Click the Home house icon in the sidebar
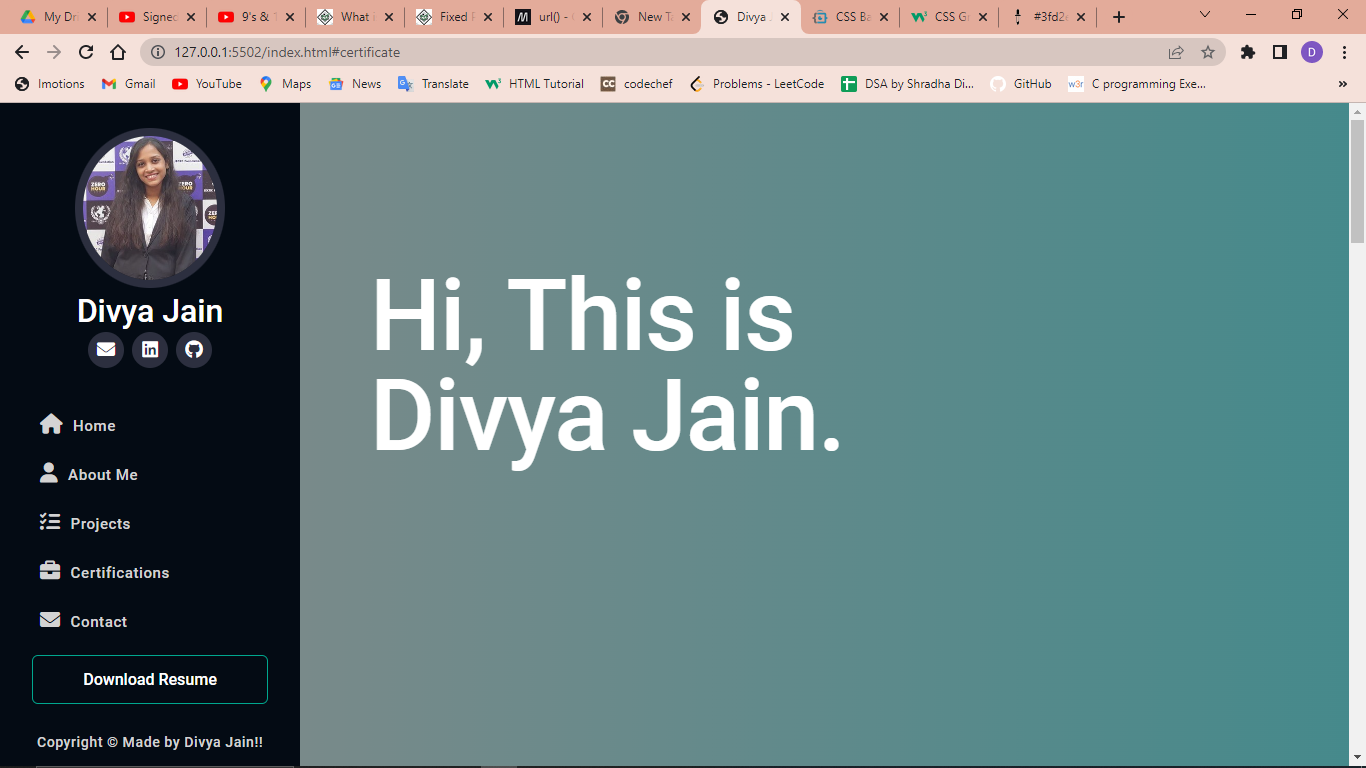This screenshot has width=1366, height=768. point(51,425)
